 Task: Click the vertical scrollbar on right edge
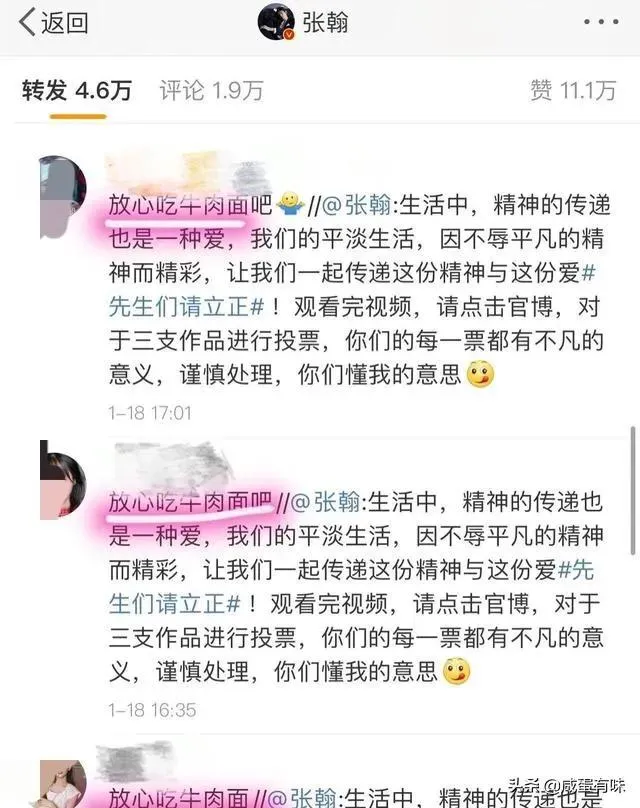(x=633, y=491)
